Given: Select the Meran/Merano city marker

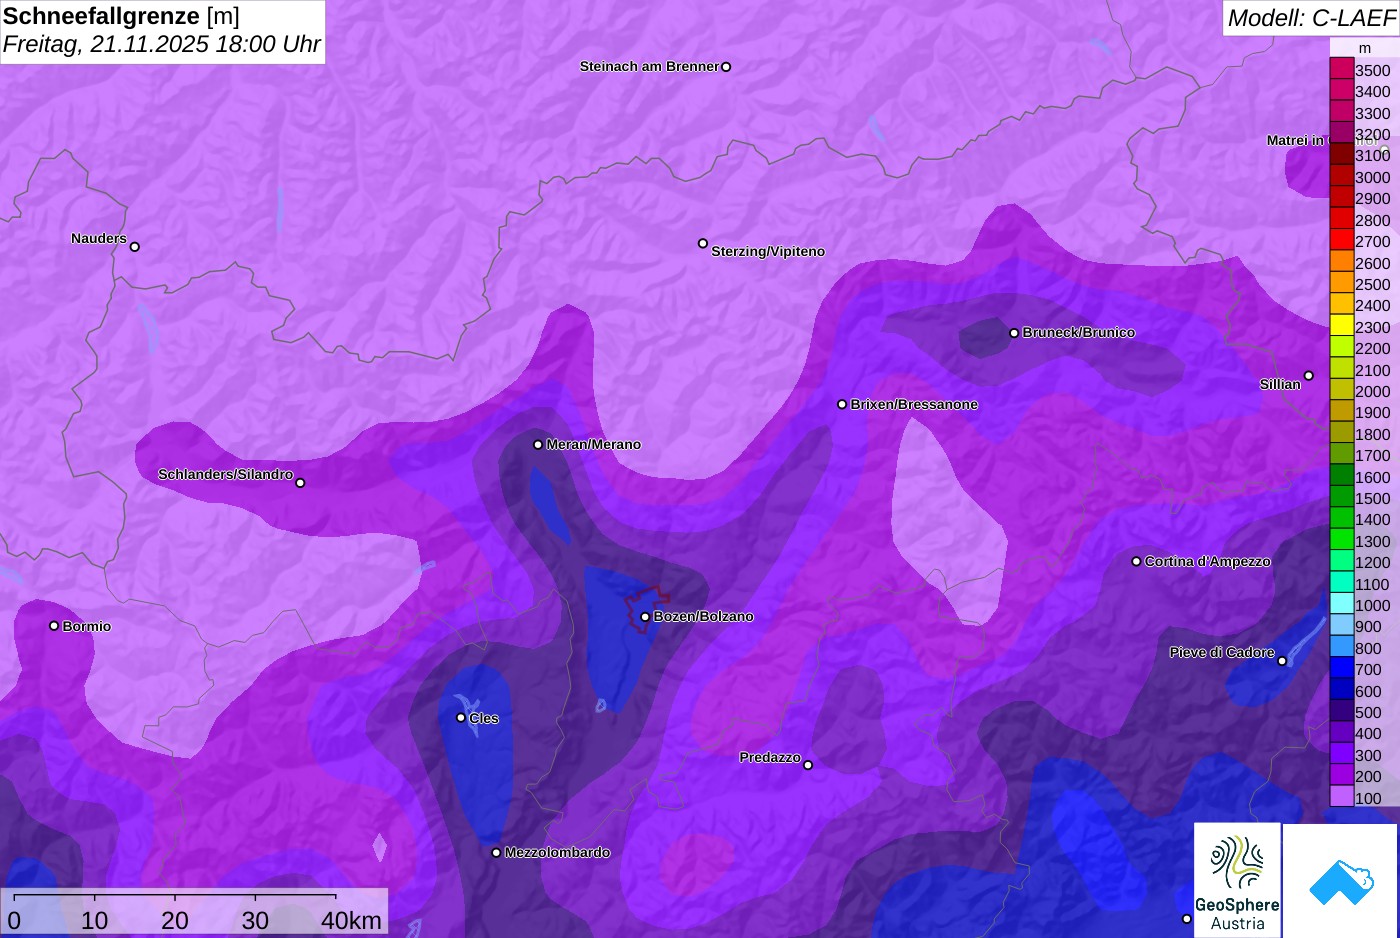Looking at the screenshot, I should [x=538, y=445].
